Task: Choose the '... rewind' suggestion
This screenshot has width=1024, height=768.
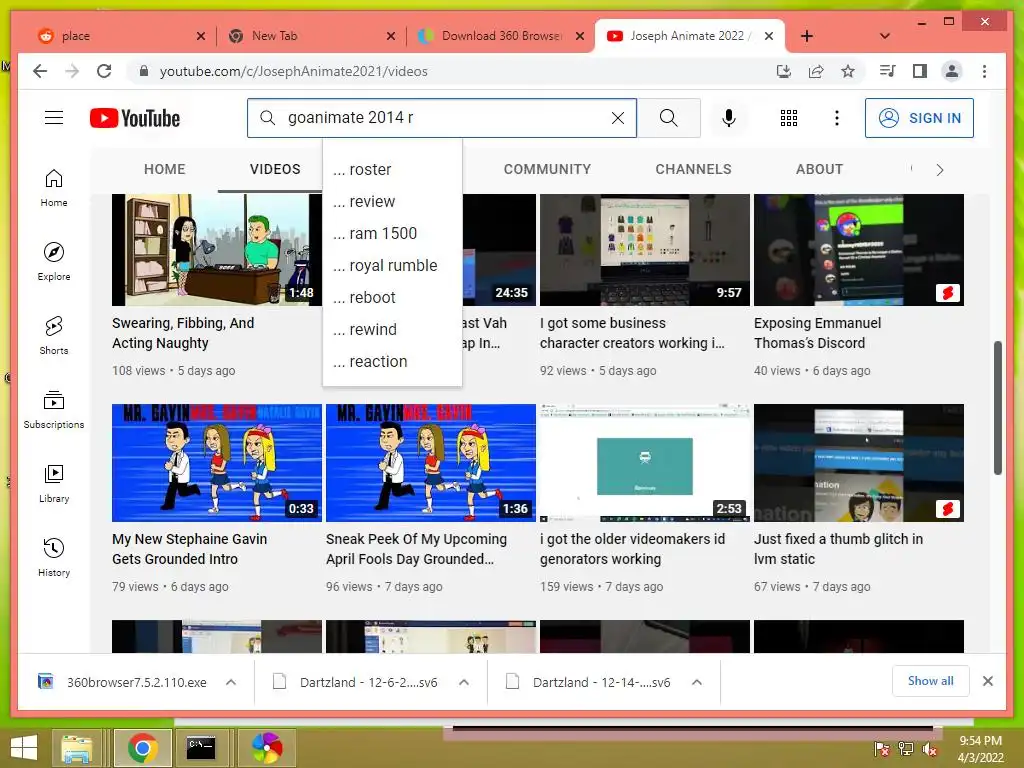Action: coord(392,329)
